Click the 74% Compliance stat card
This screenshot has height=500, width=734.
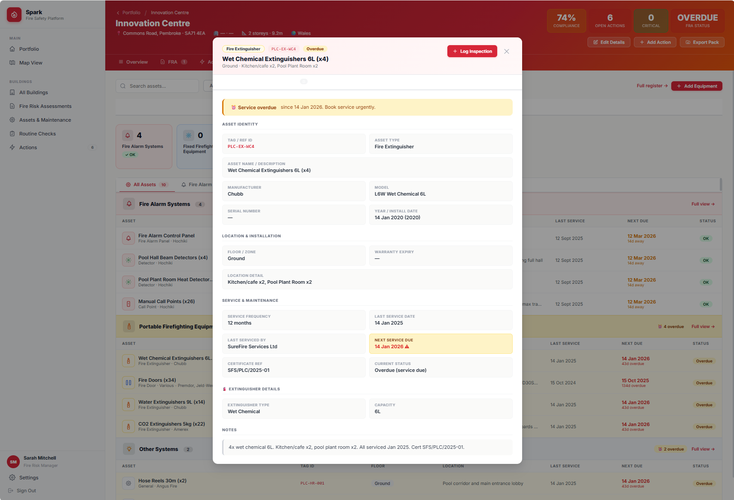pos(566,21)
